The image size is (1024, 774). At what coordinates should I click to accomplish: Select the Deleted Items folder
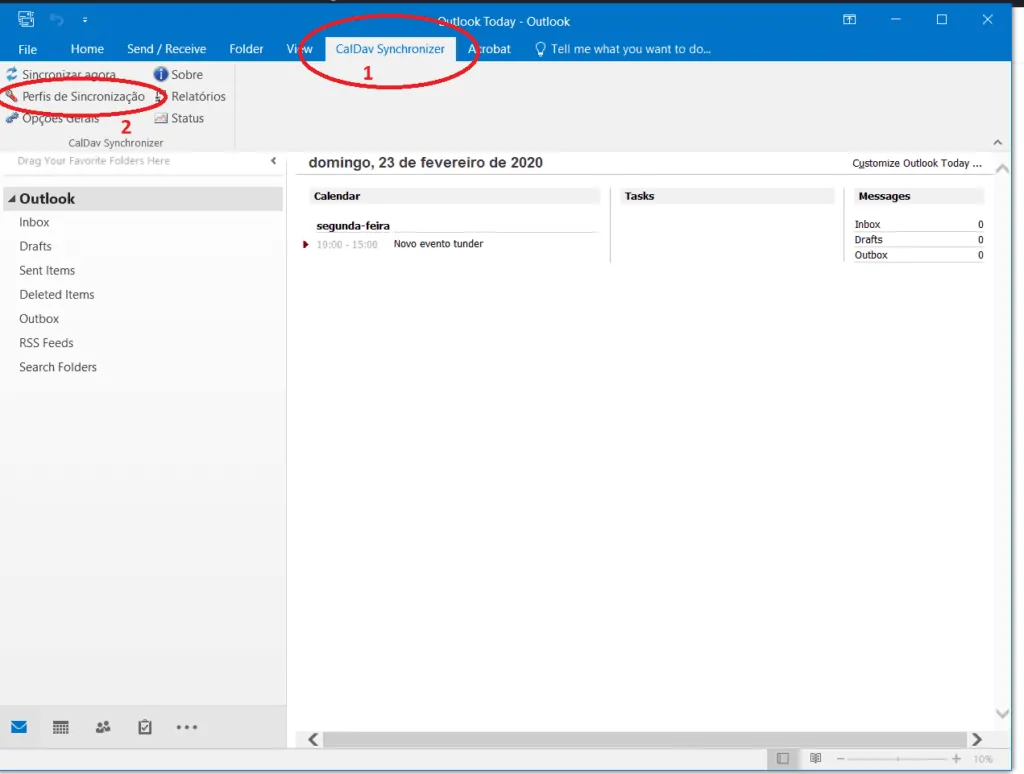pyautogui.click(x=57, y=295)
